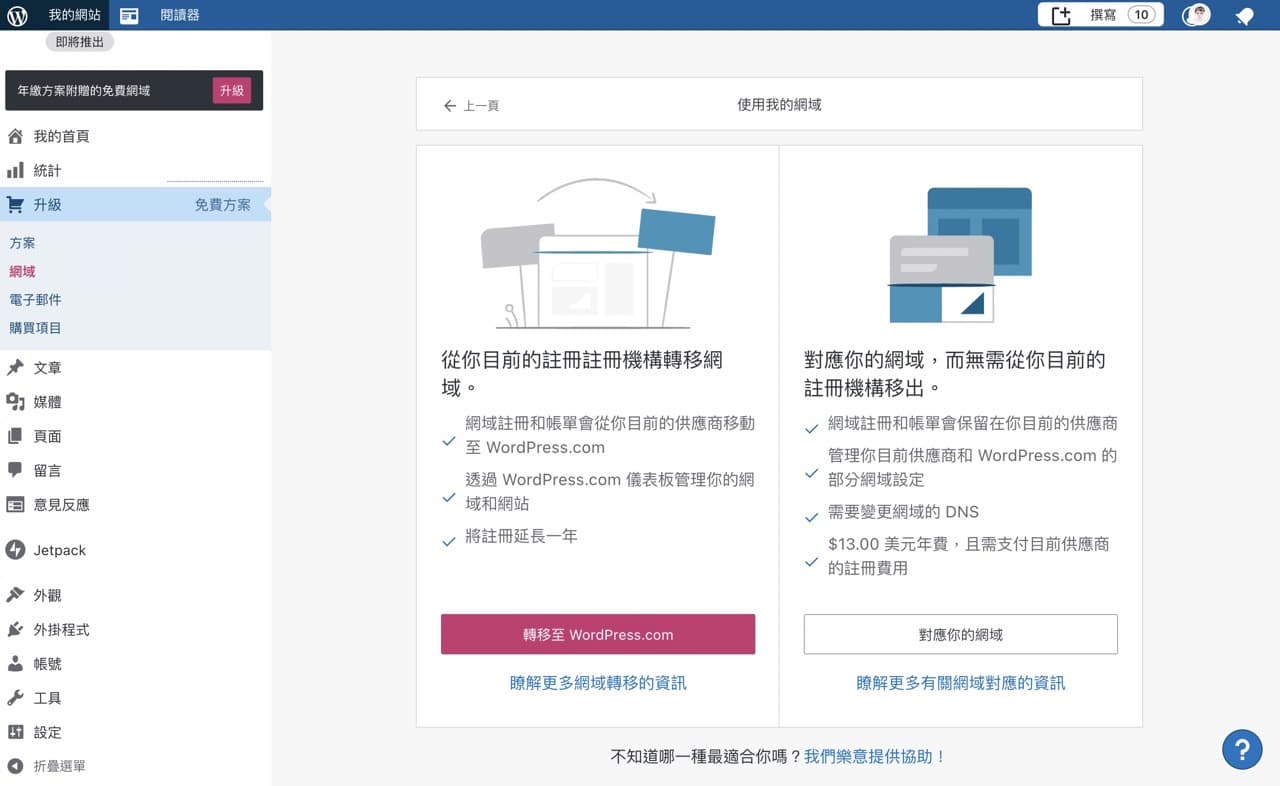Viewport: 1280px width, 786px height.
Task: Click 將註冊延長一年 list item
Action: tap(521, 536)
